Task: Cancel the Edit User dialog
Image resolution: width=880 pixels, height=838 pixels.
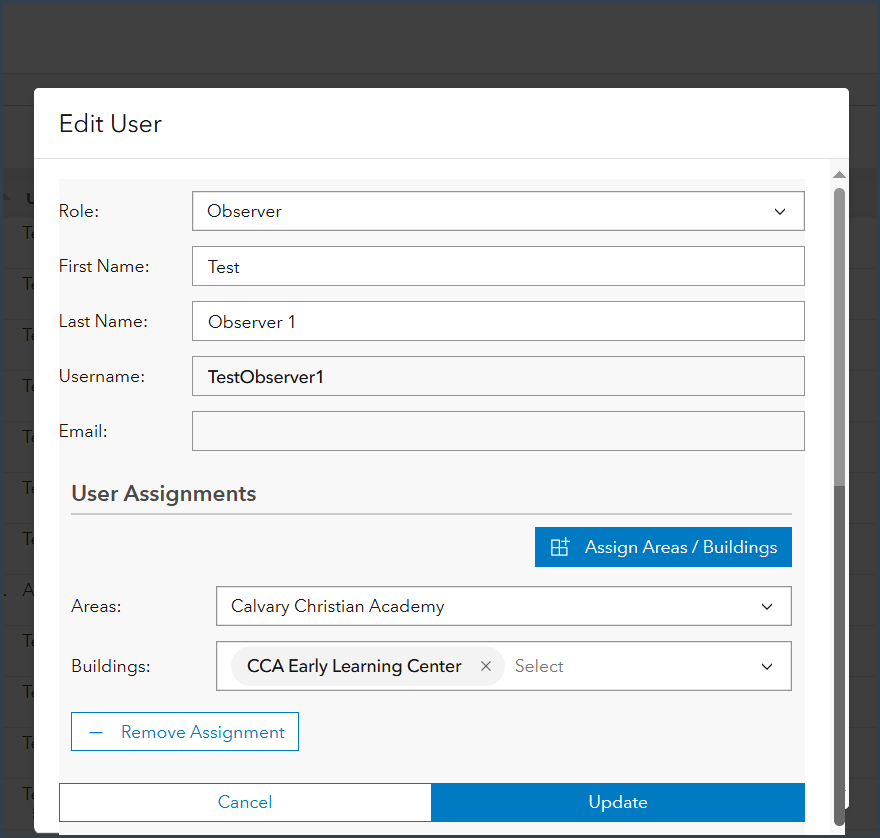Action: pos(245,802)
